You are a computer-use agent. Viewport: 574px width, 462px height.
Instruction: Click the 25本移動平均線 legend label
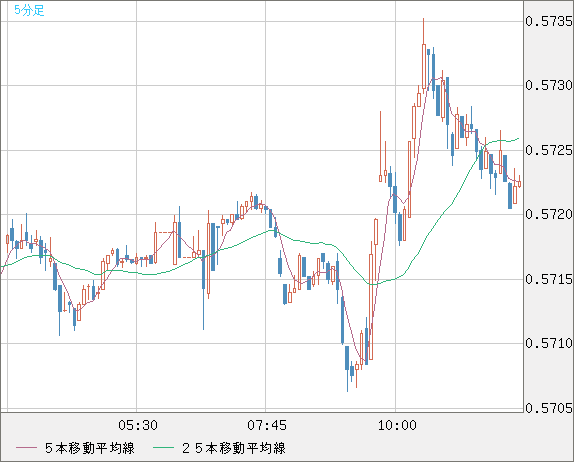234,448
